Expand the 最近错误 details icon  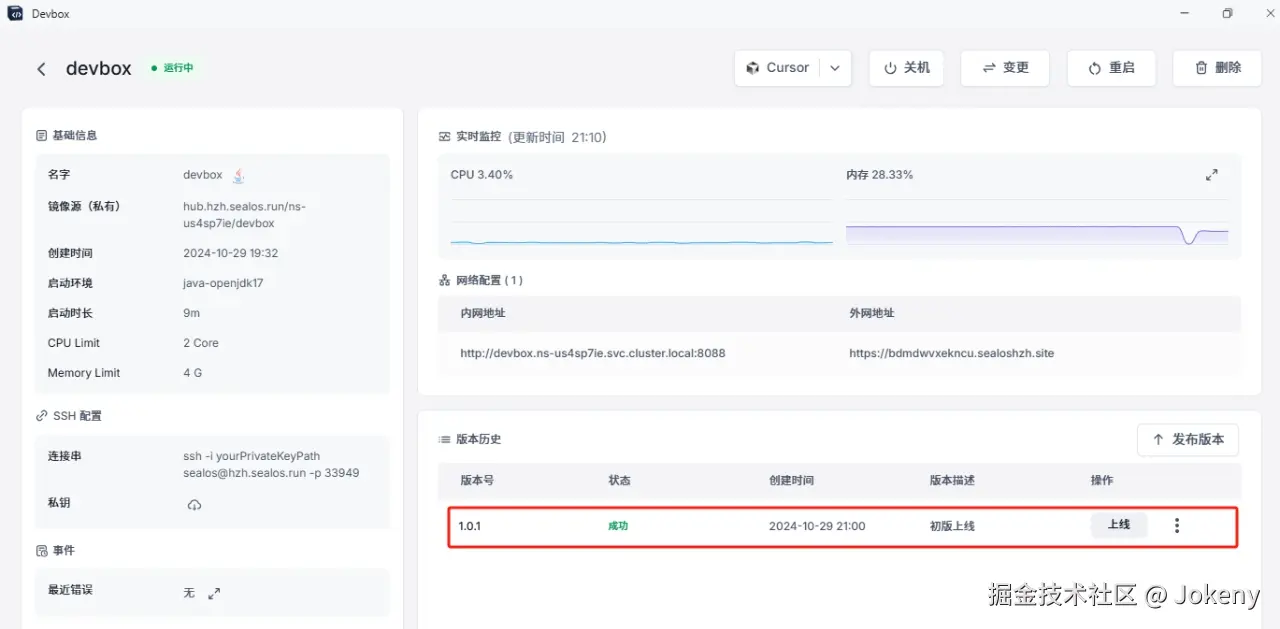pyautogui.click(x=214, y=593)
